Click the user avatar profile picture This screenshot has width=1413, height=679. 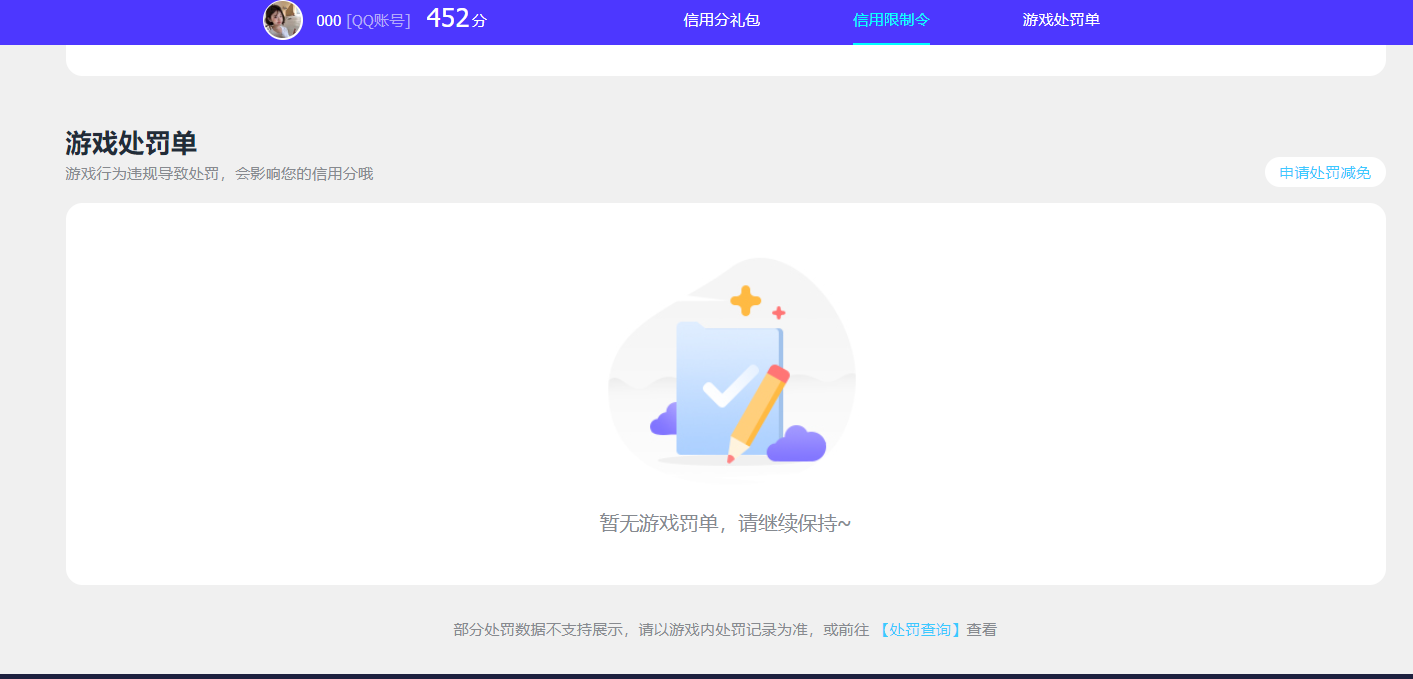tap(283, 20)
